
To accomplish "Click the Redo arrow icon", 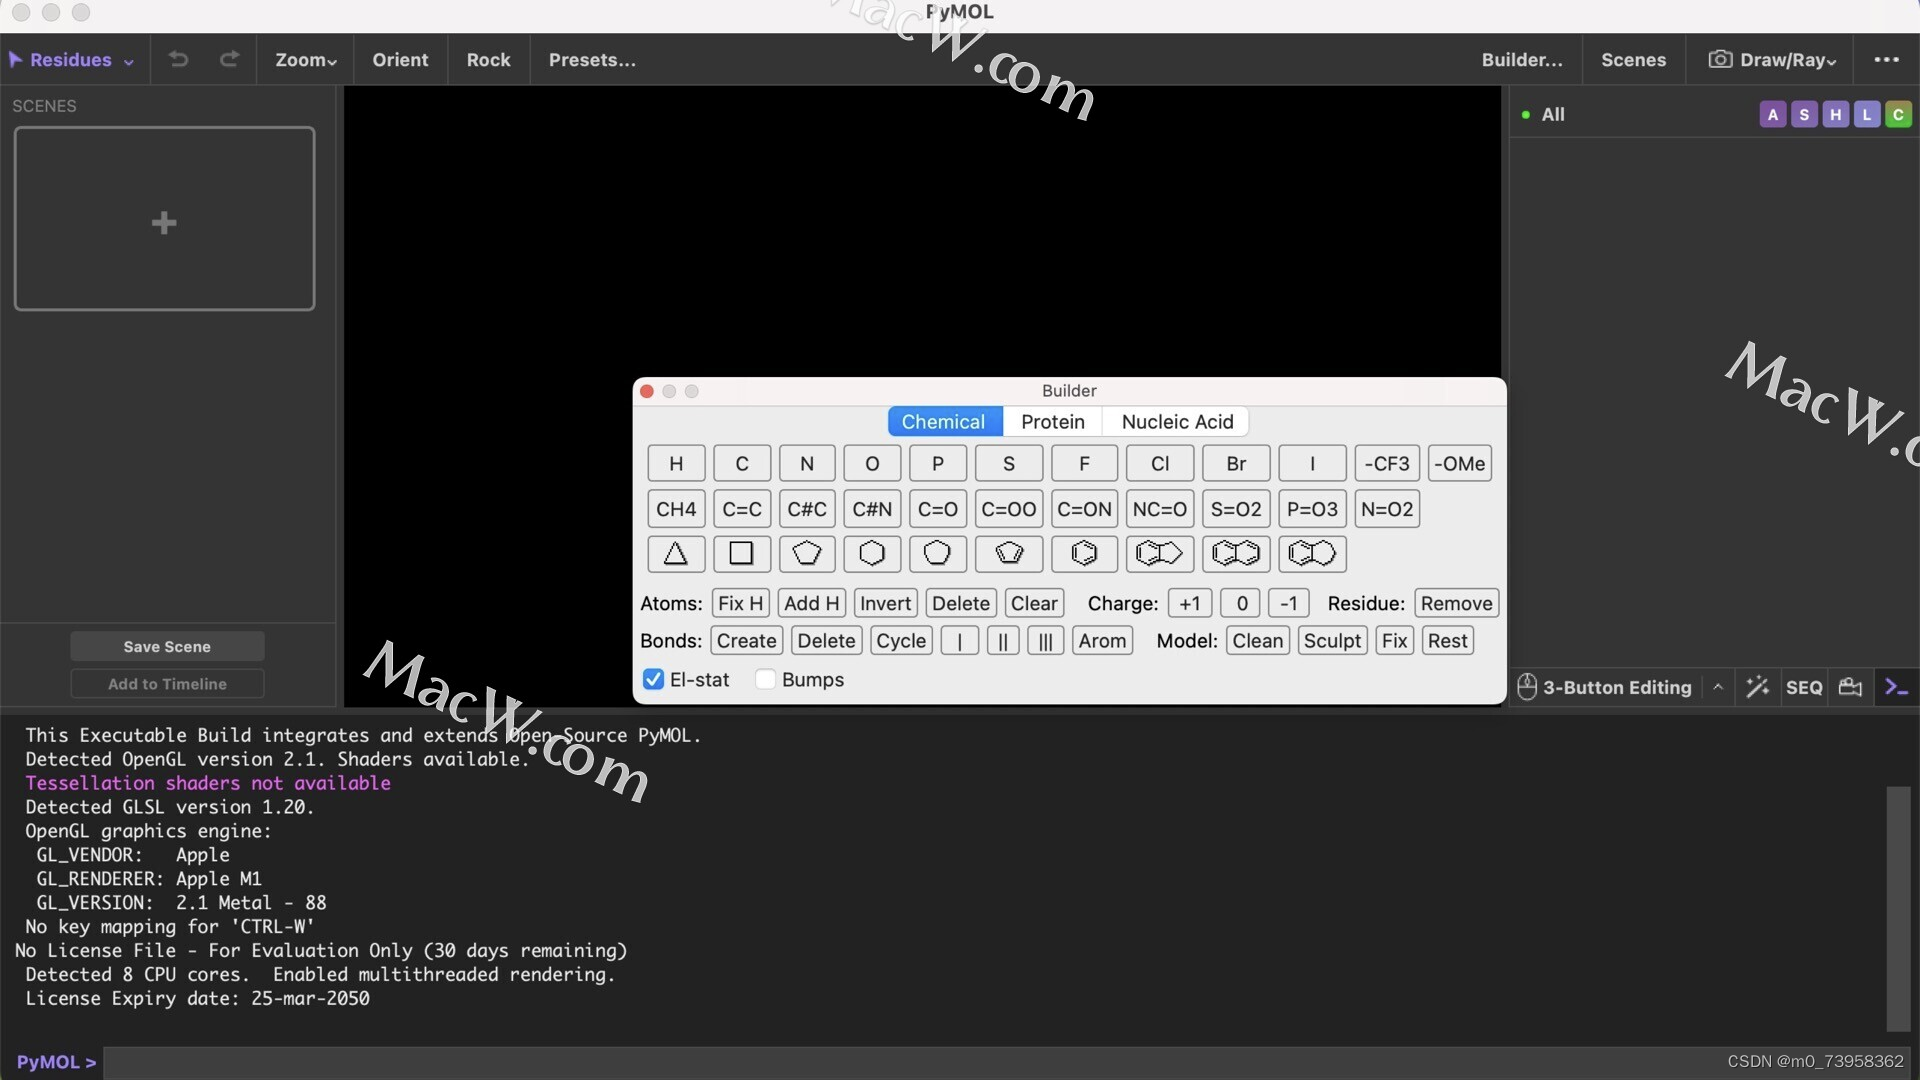I will click(229, 60).
